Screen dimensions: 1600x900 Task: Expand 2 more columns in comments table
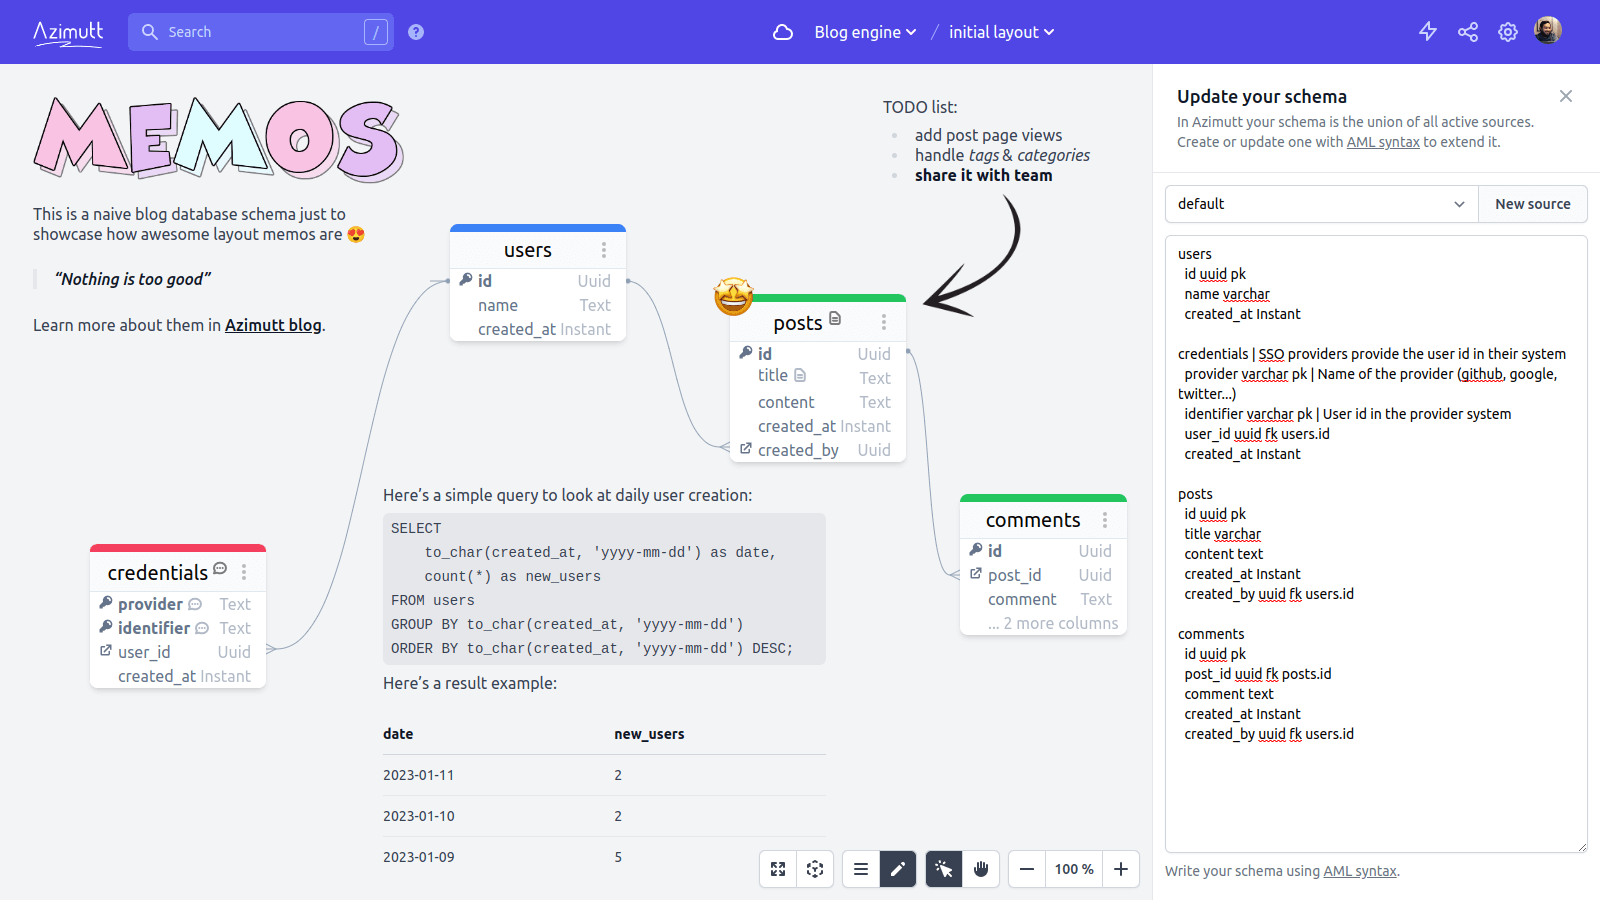[x=1053, y=622]
